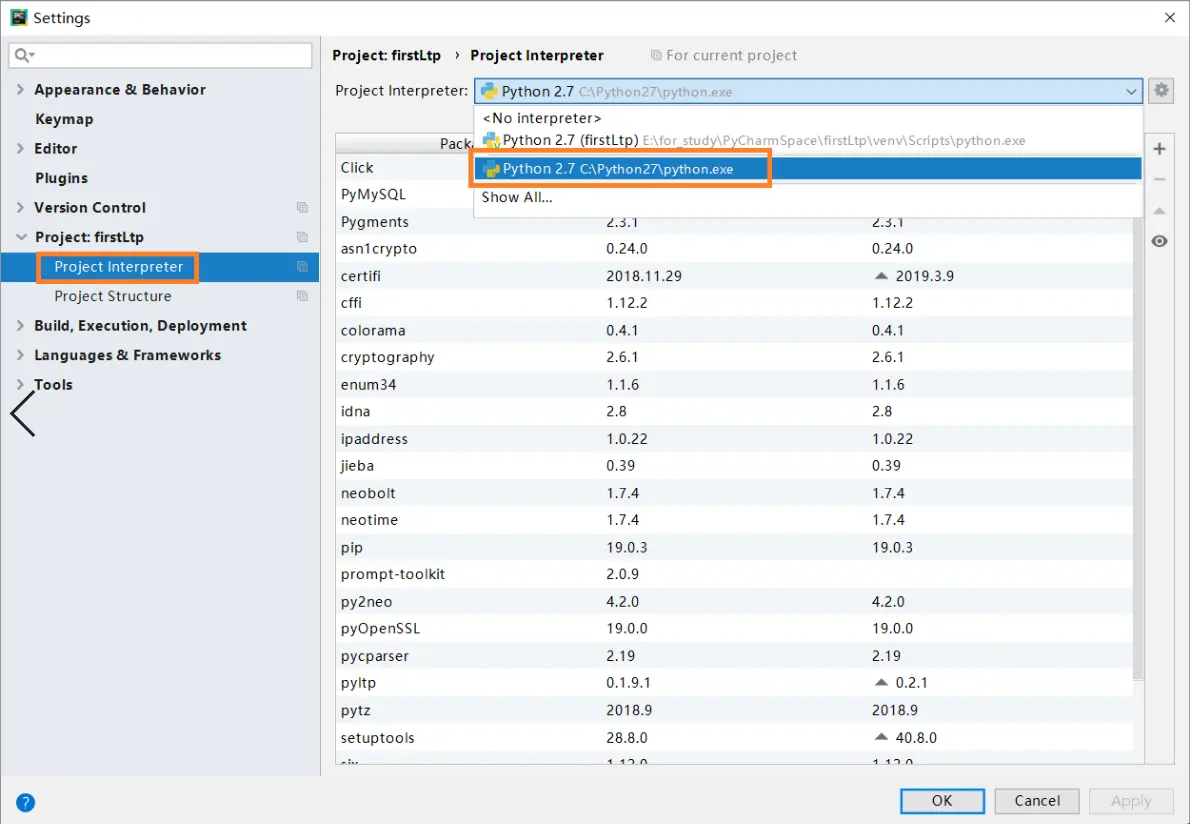The height and width of the screenshot is (824, 1190).
Task: Select Project Interpreter in the tree
Action: [x=118, y=267]
